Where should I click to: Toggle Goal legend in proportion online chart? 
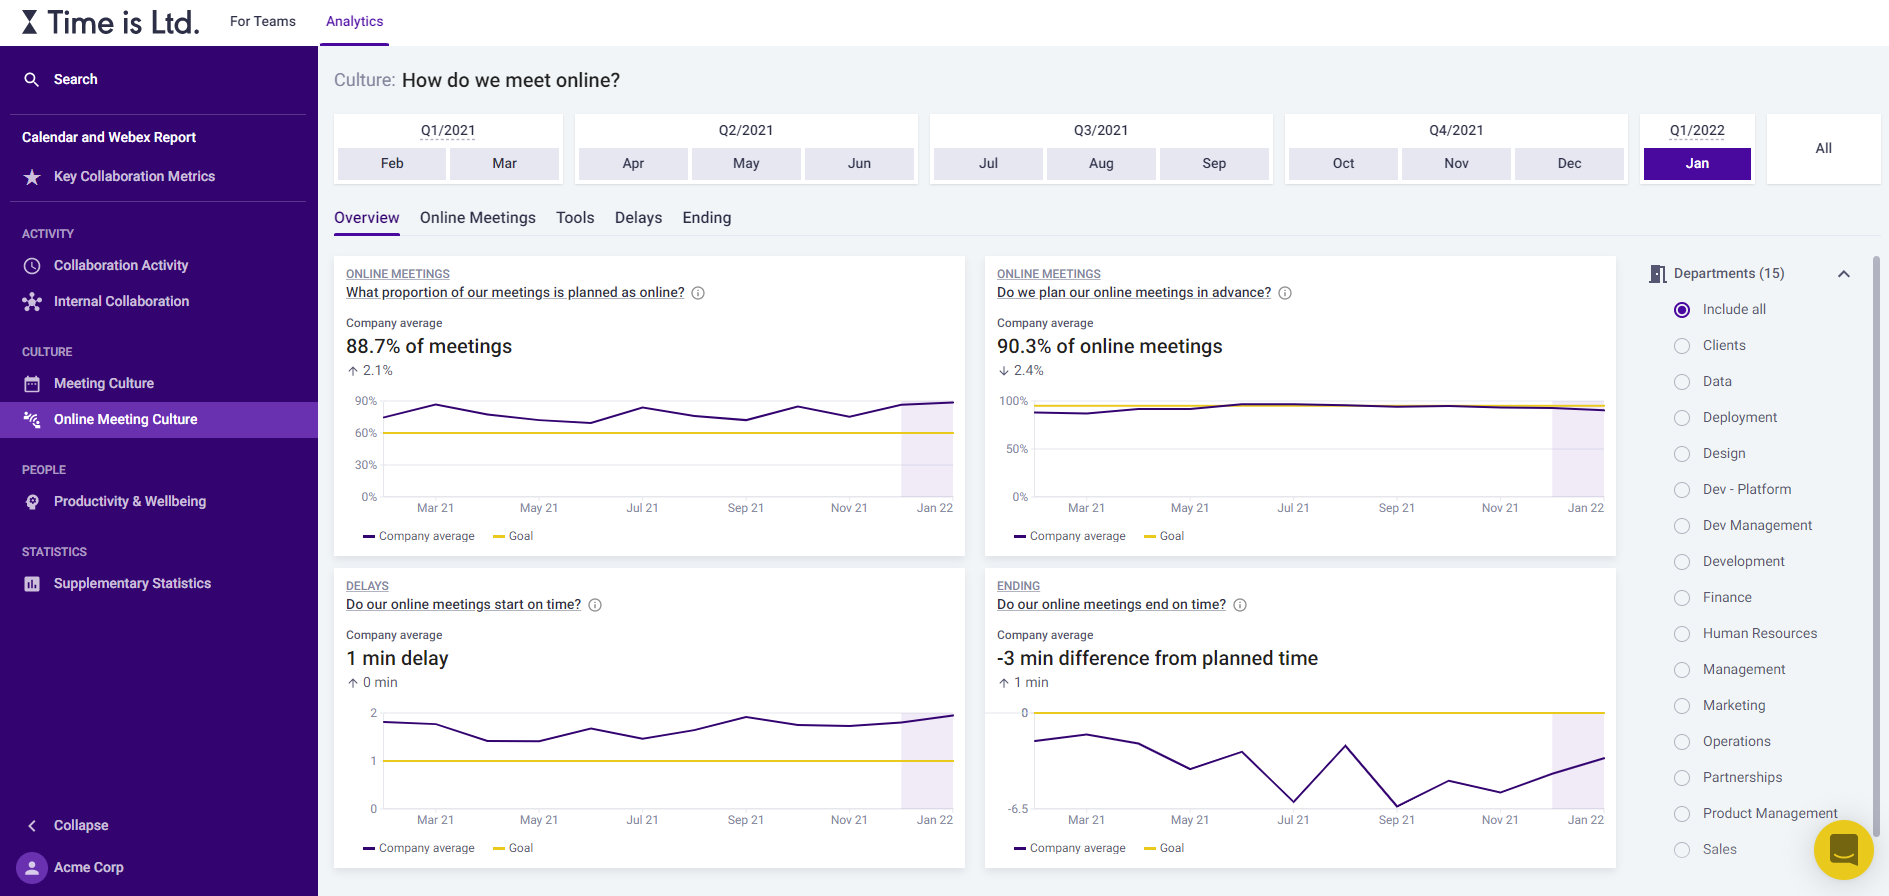pos(513,537)
